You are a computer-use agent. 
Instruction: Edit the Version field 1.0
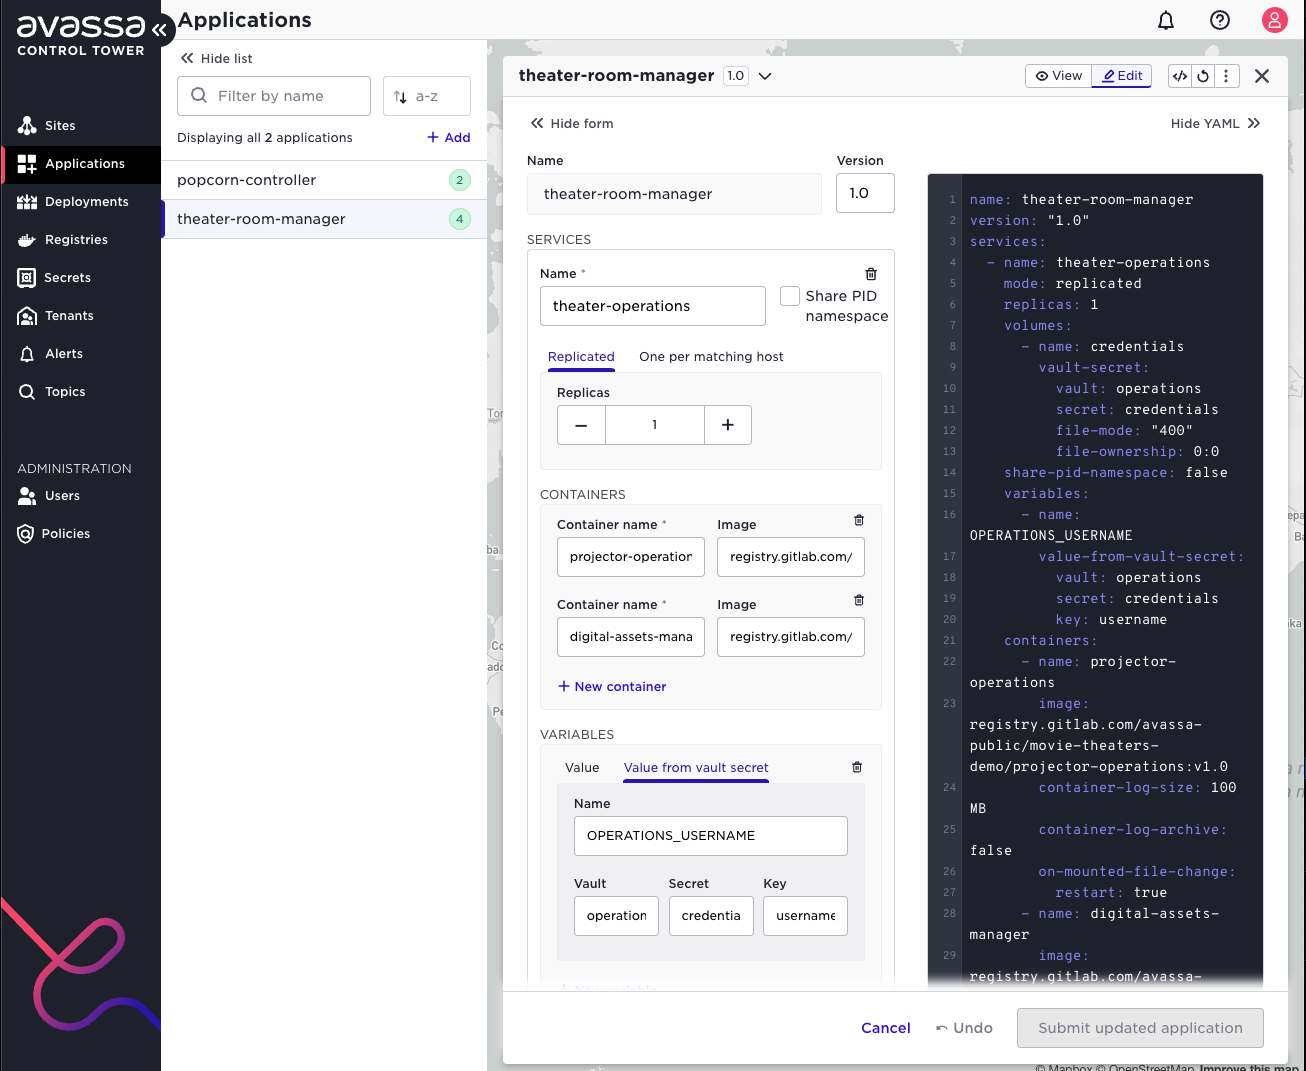865,193
